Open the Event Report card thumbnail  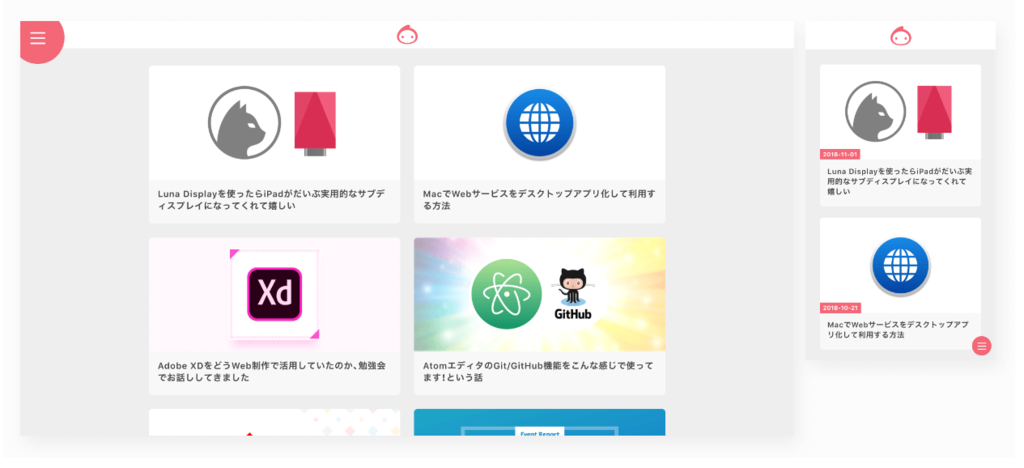[x=539, y=422]
